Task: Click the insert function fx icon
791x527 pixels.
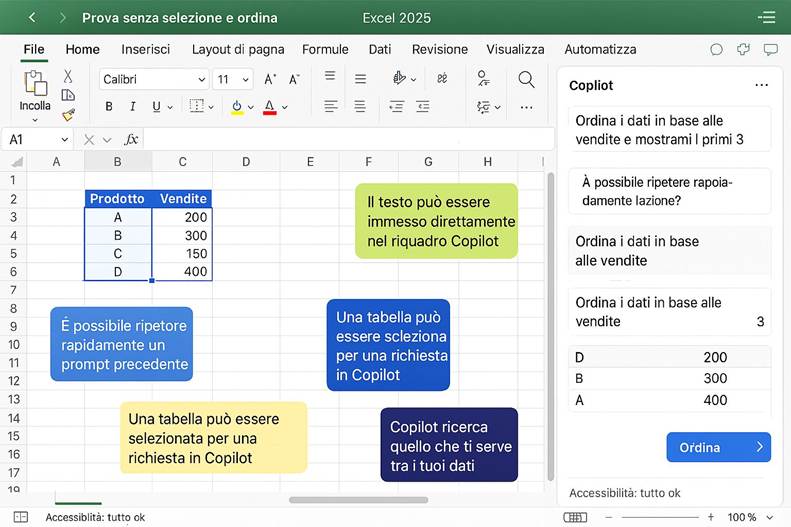Action: [131, 139]
